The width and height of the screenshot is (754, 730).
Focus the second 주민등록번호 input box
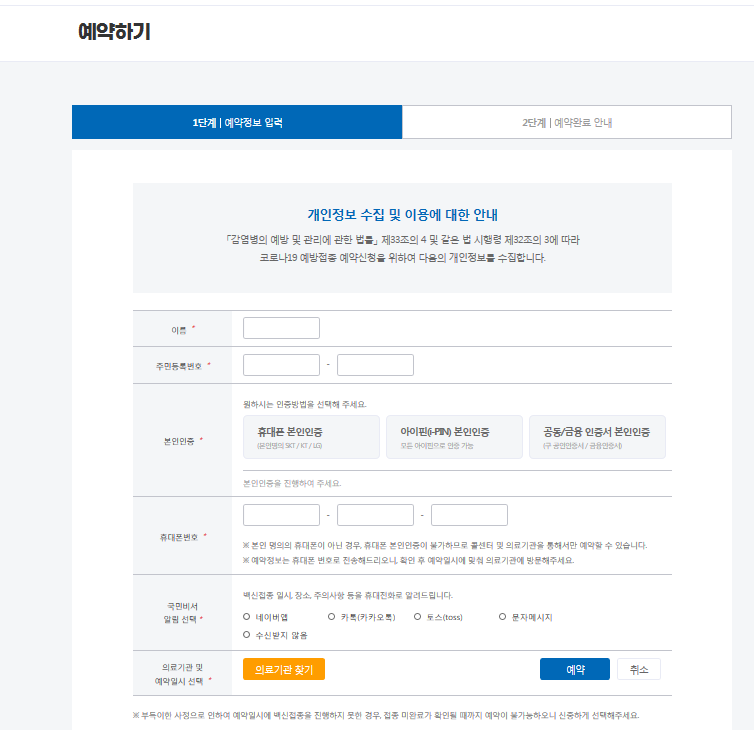(x=375, y=365)
